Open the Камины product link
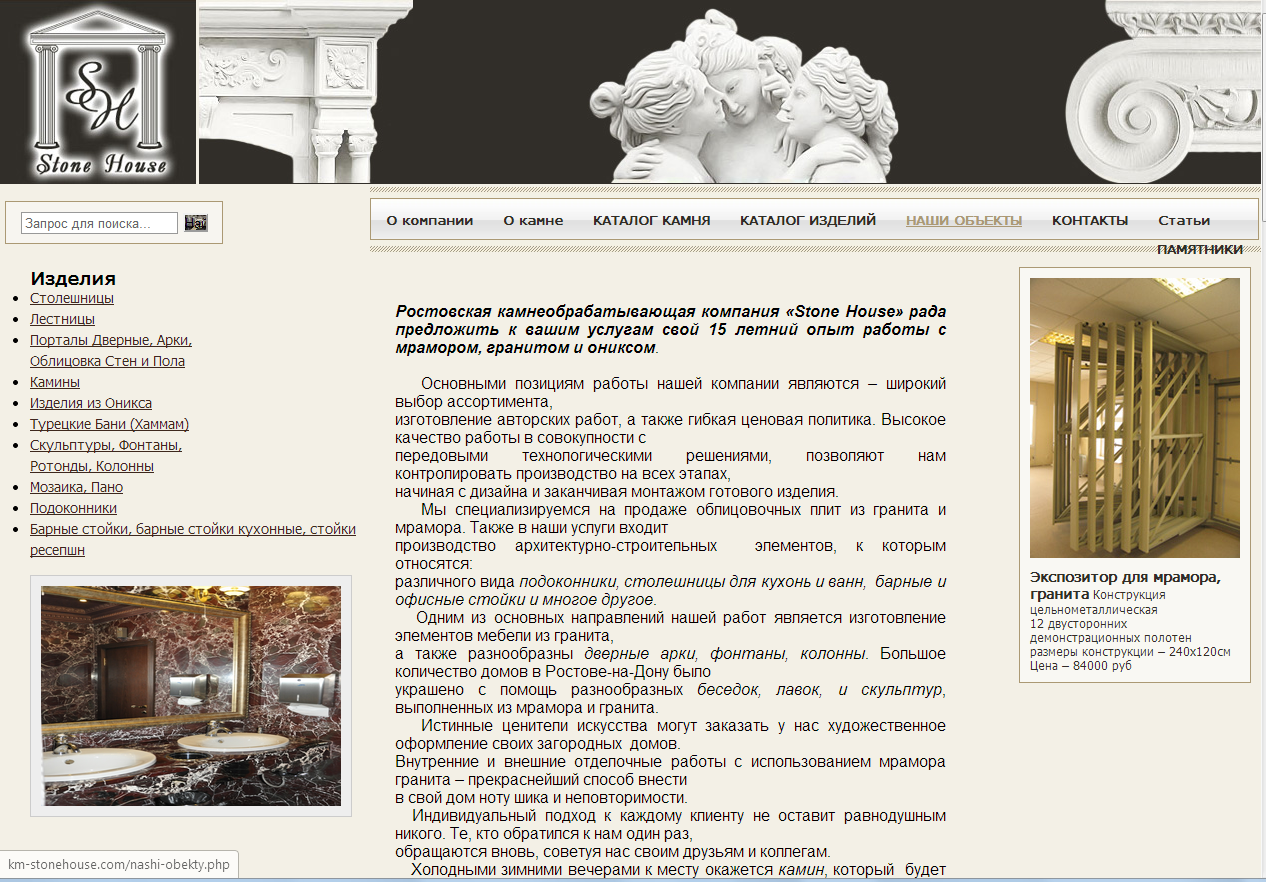The image size is (1266, 882). [55, 382]
